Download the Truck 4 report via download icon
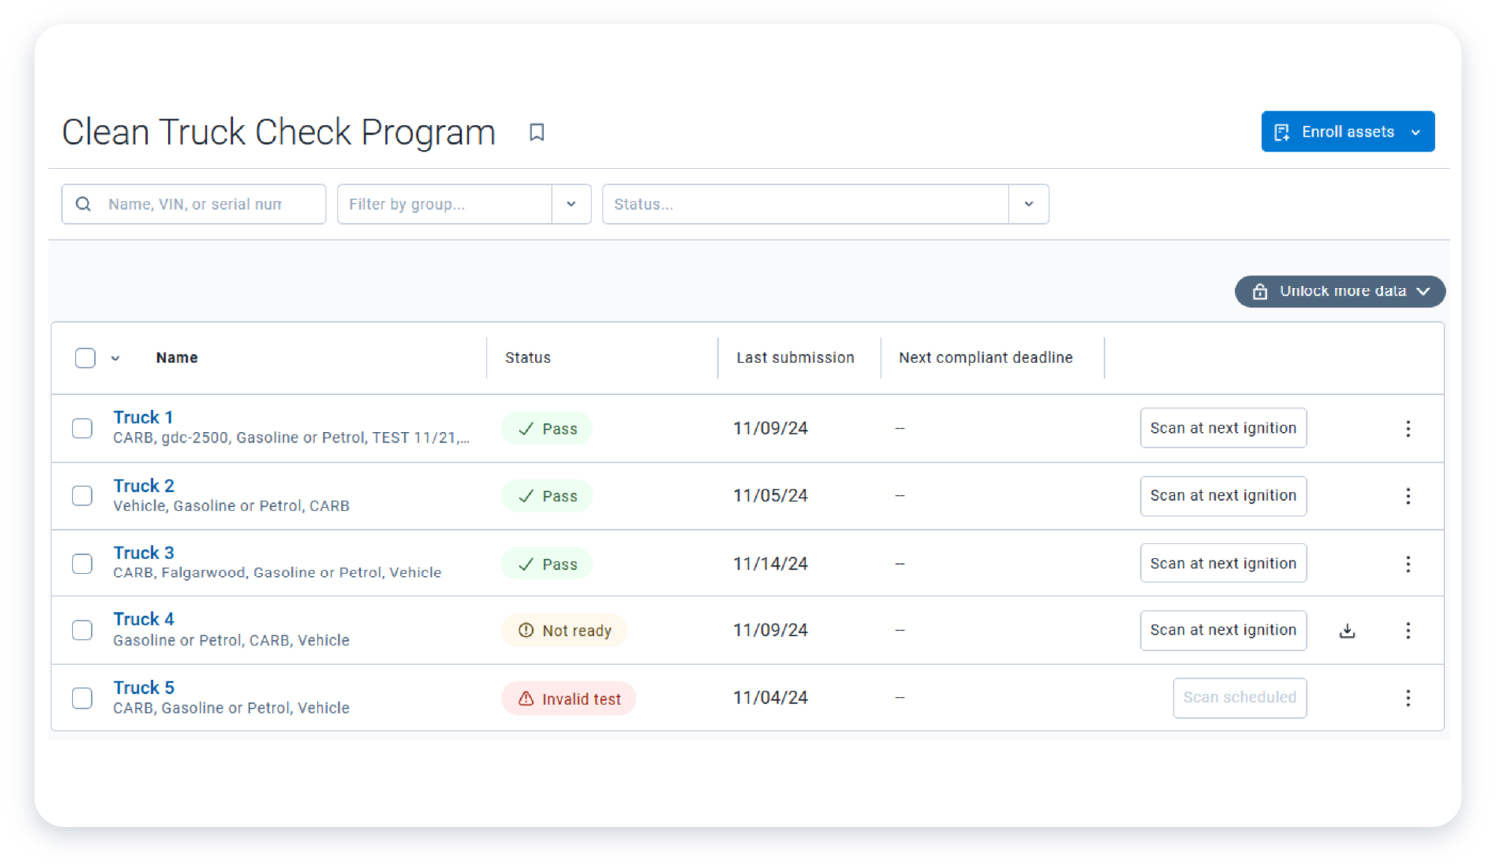 1347,631
